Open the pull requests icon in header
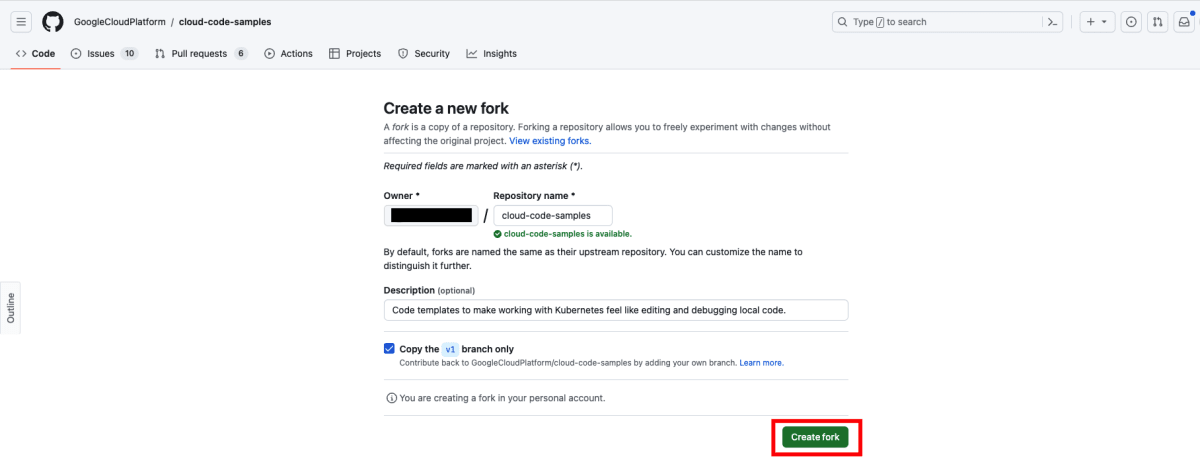This screenshot has width=1200, height=472. click(x=1157, y=21)
